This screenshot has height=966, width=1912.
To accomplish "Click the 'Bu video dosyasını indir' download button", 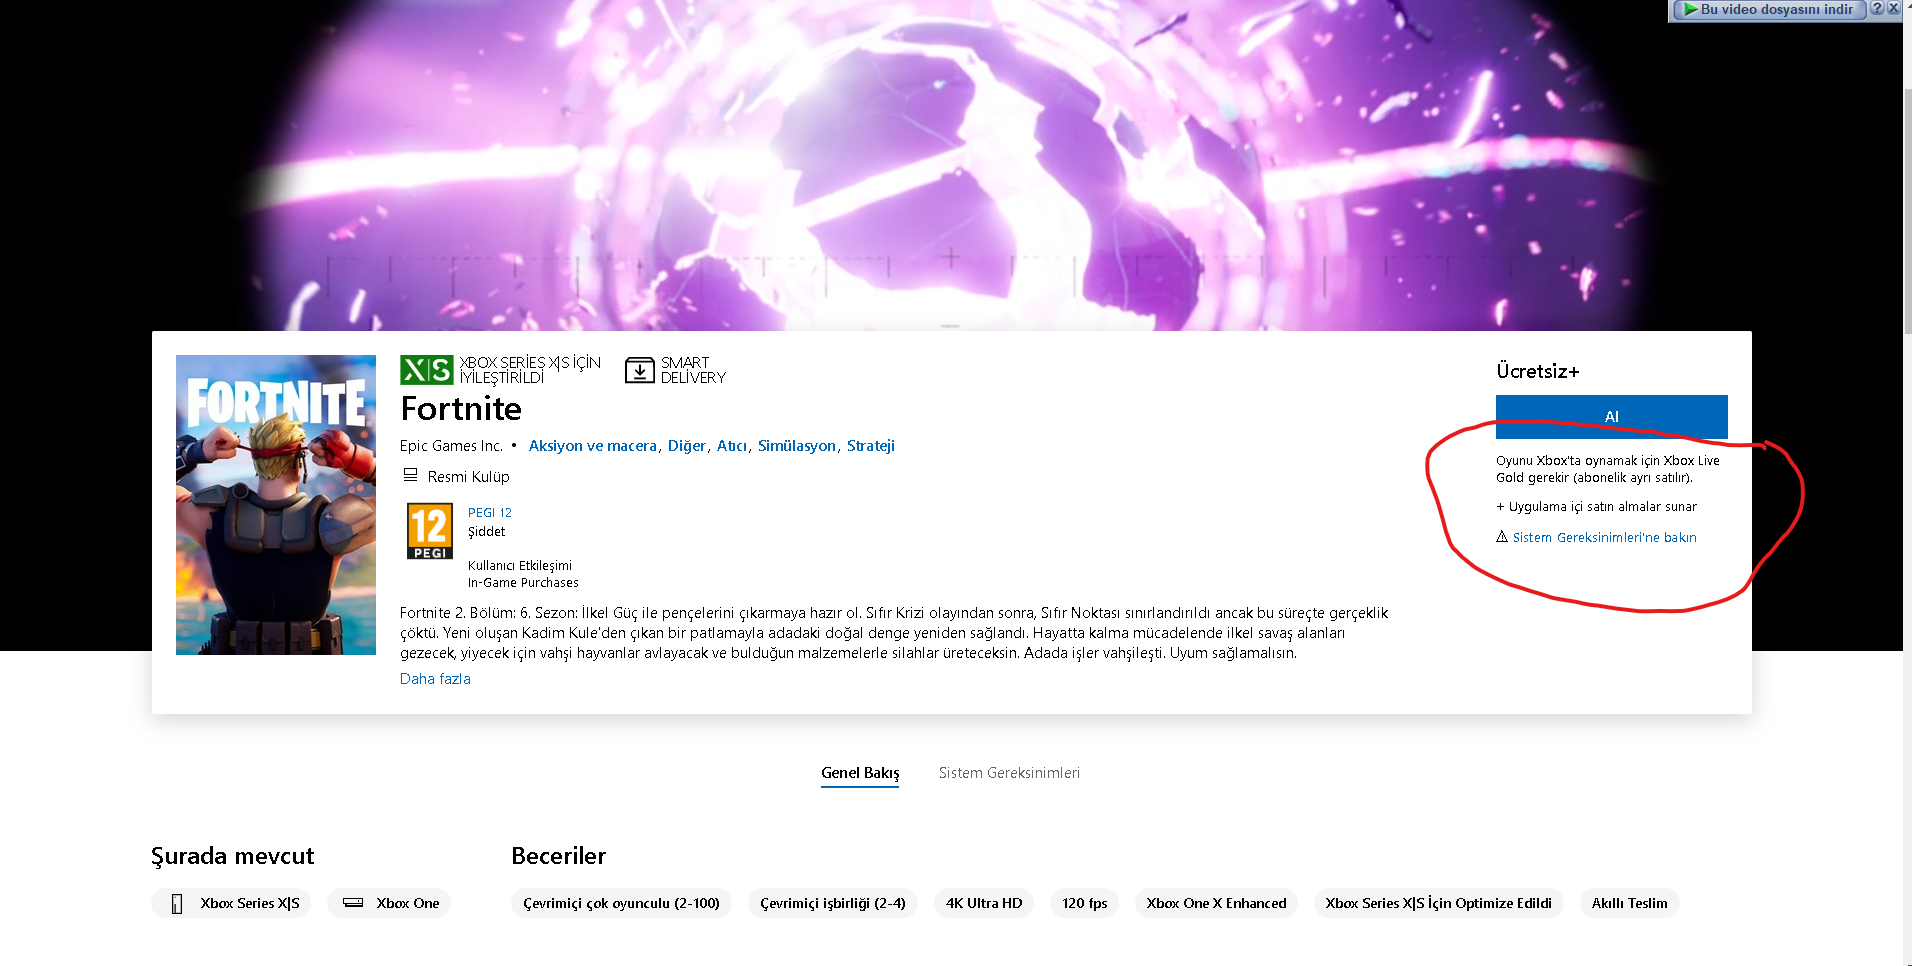I will (x=1767, y=9).
